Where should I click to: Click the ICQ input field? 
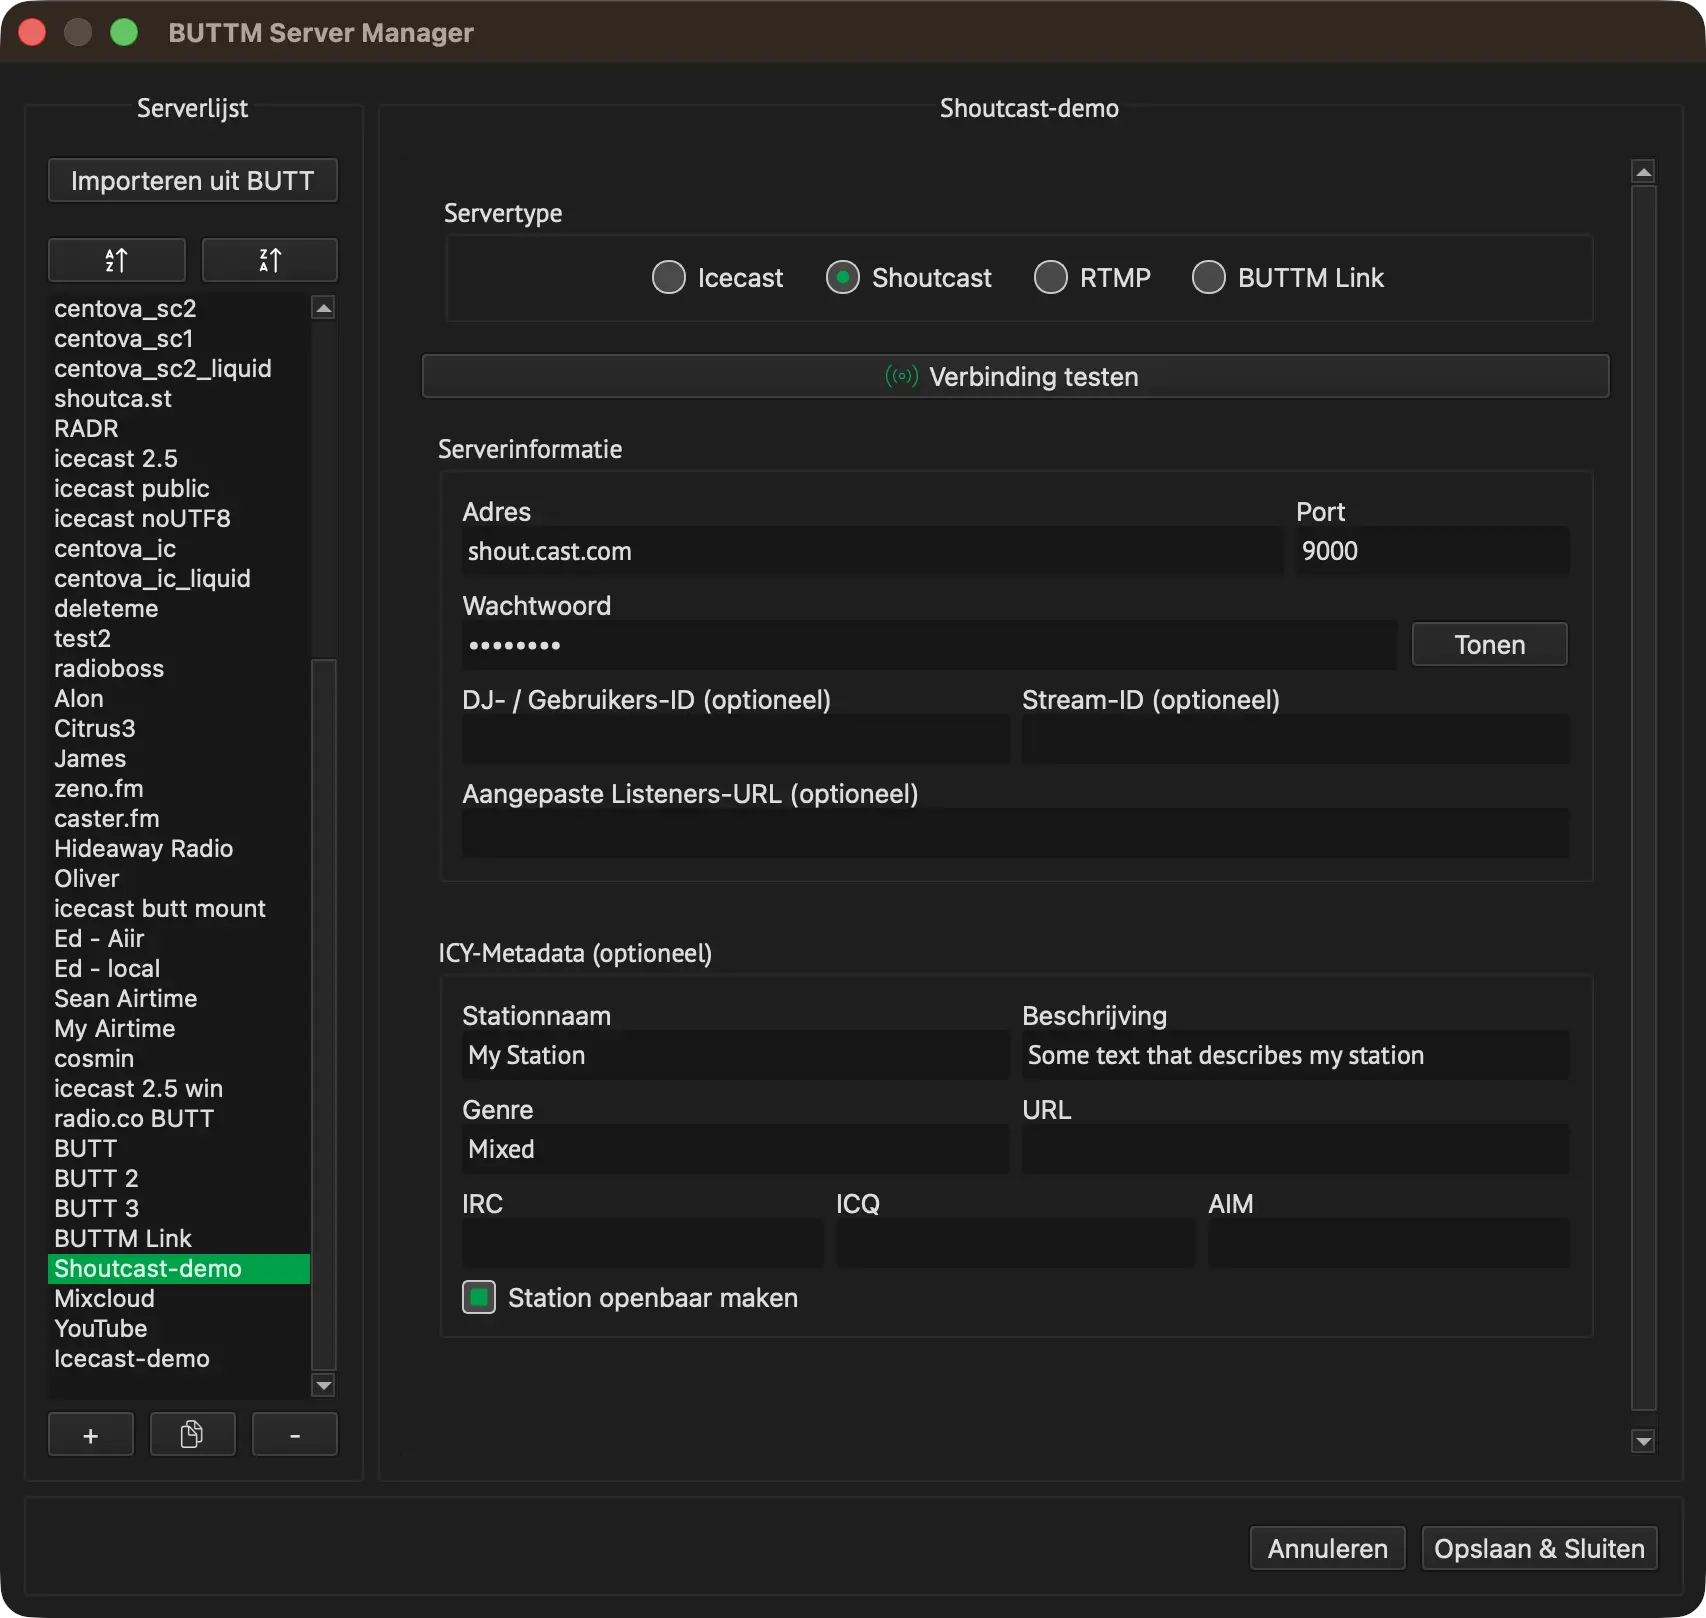click(1016, 1243)
